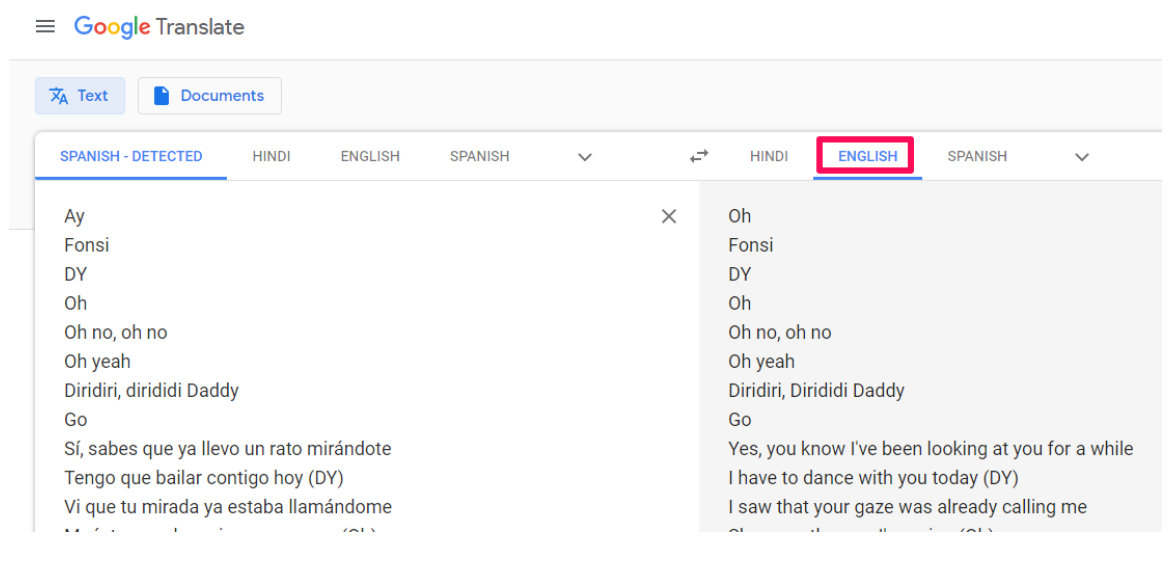Viewport: 1176px width, 572px height.
Task: Click source line 'Tengo que bailar contigo hoy (DY)'
Action: [x=204, y=478]
